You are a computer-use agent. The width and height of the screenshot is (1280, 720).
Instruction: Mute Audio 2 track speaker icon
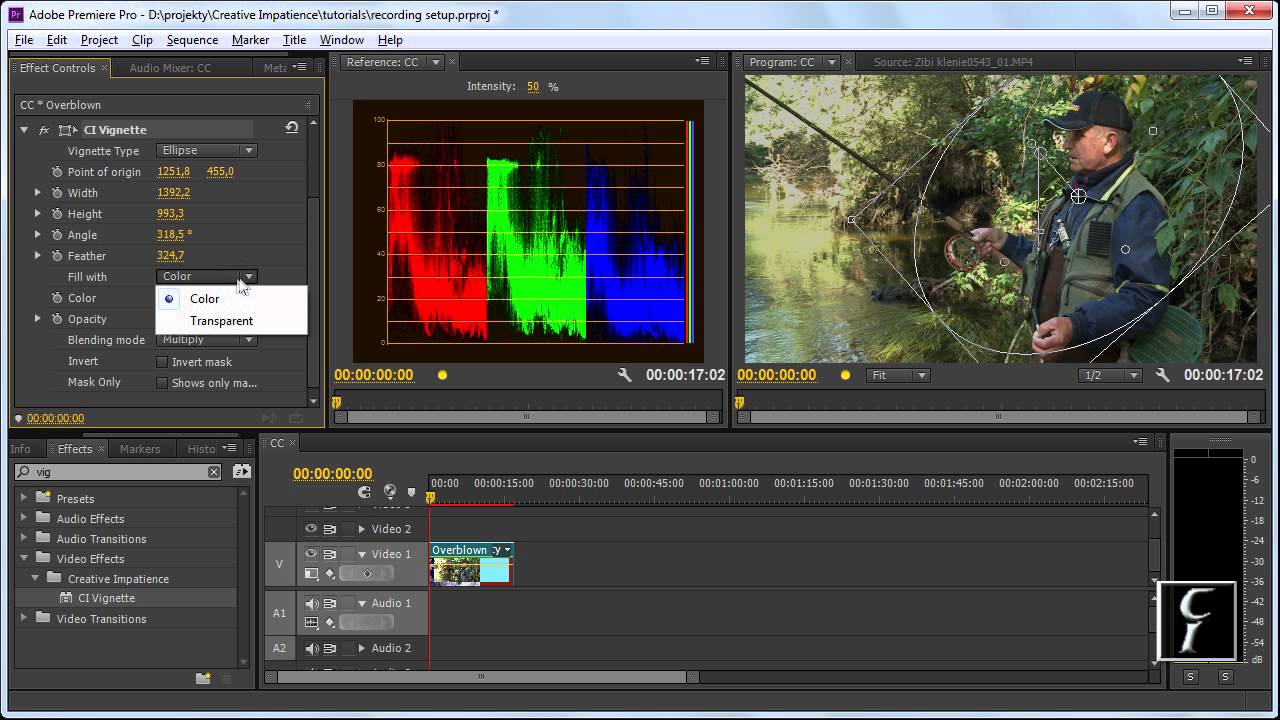(x=311, y=648)
